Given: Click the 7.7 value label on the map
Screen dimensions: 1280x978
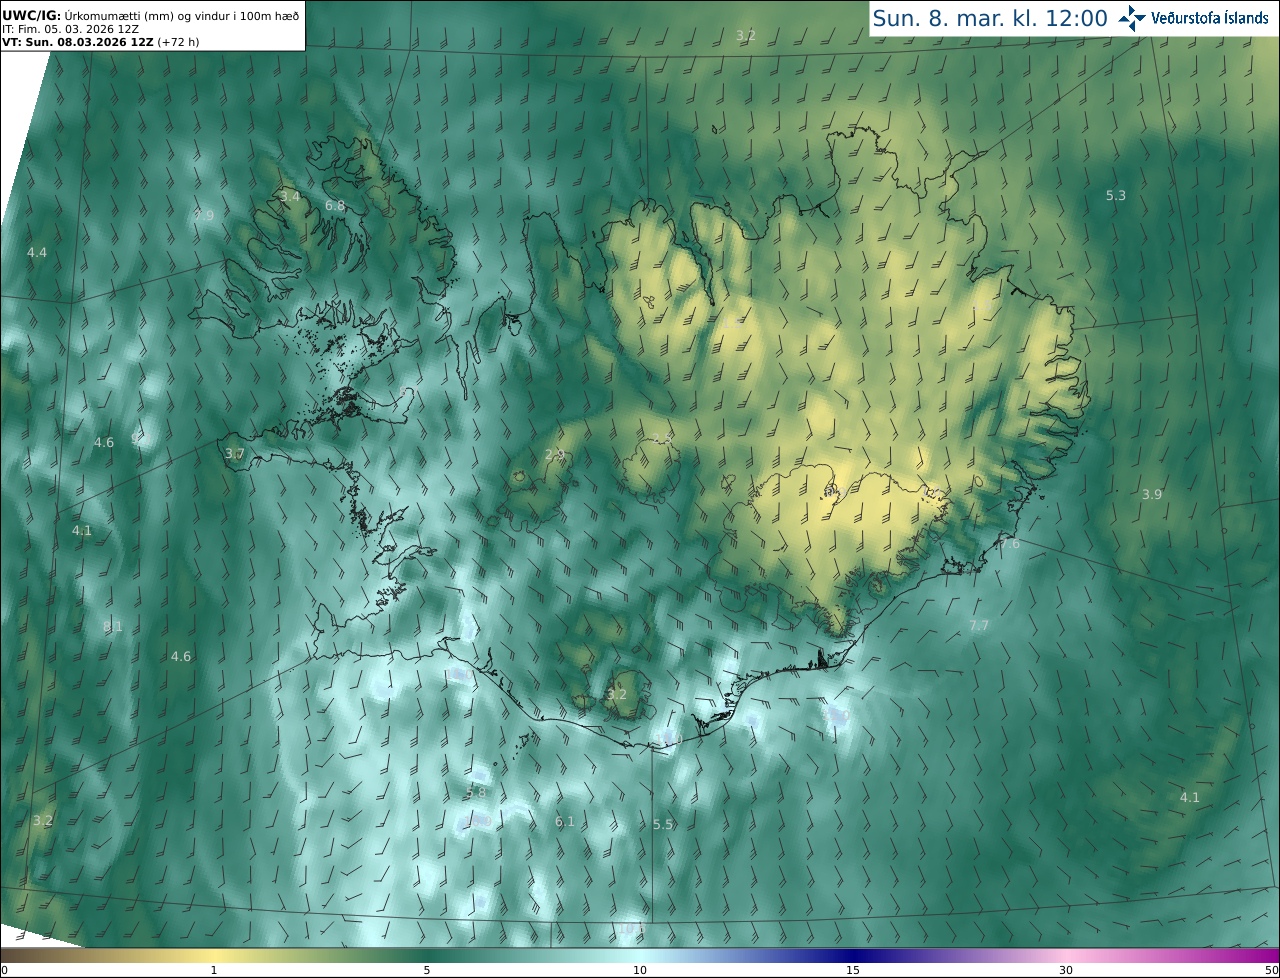Looking at the screenshot, I should click(x=979, y=626).
